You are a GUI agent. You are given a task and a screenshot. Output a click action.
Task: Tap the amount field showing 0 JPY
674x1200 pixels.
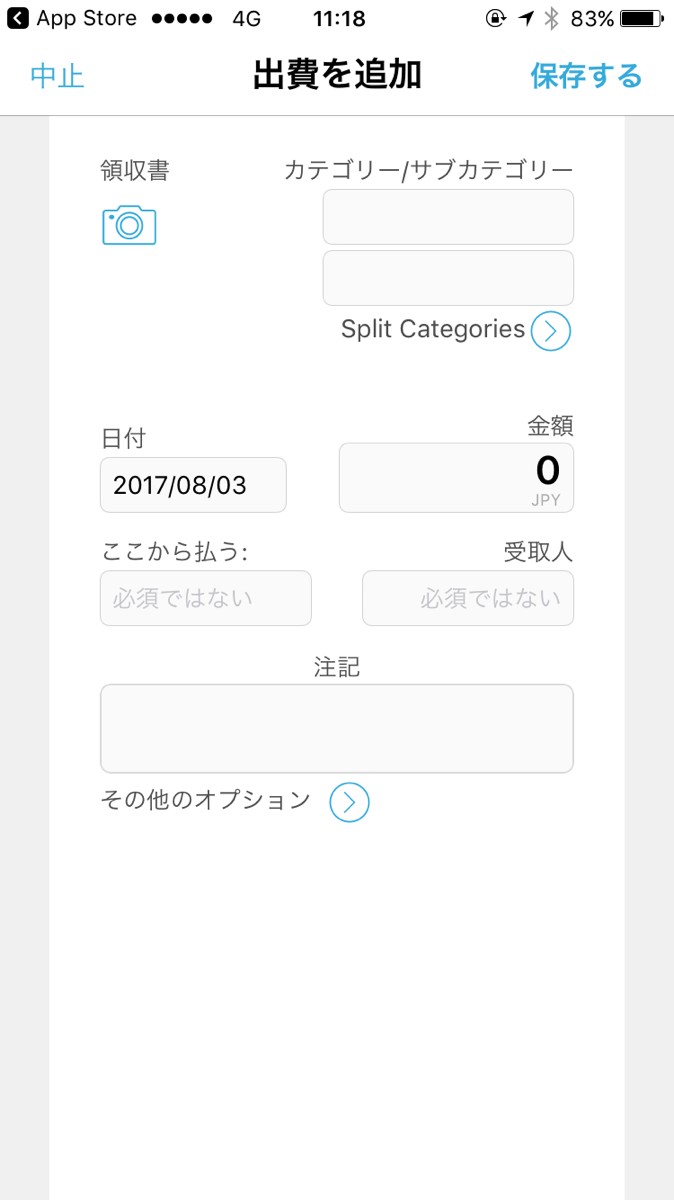click(456, 479)
